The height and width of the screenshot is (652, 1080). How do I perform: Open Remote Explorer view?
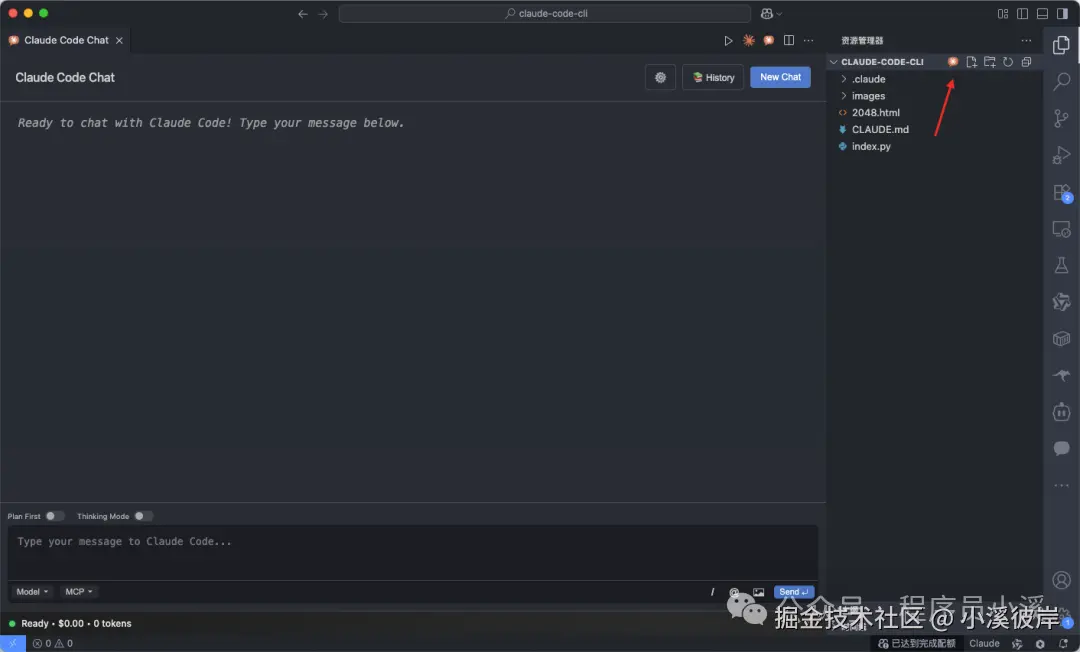tap(1061, 229)
